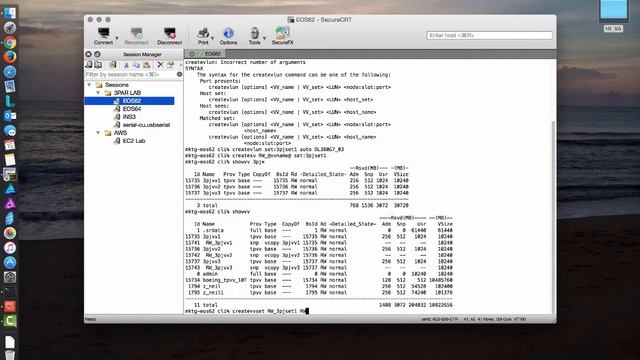Click the Tools toolbar icon
Viewport: 640px width, 360px height.
(254, 36)
